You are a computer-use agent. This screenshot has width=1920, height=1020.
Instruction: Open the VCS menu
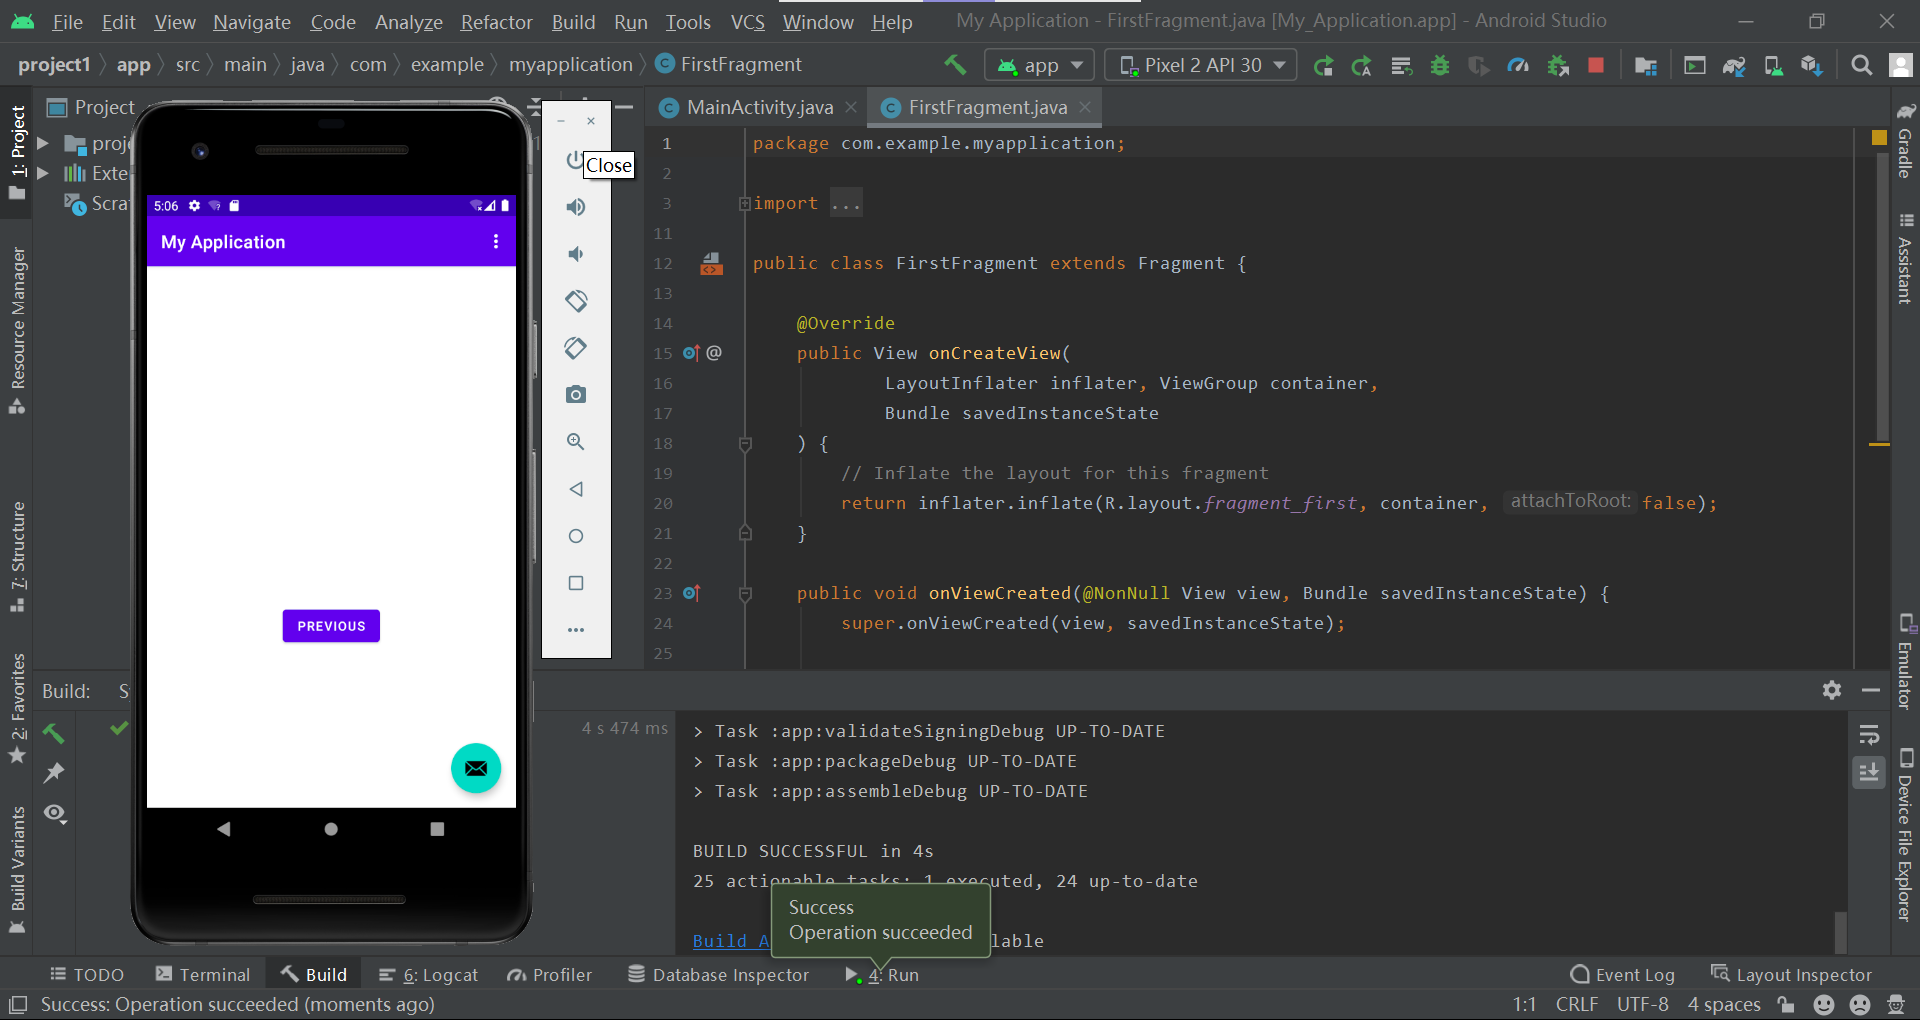[747, 22]
